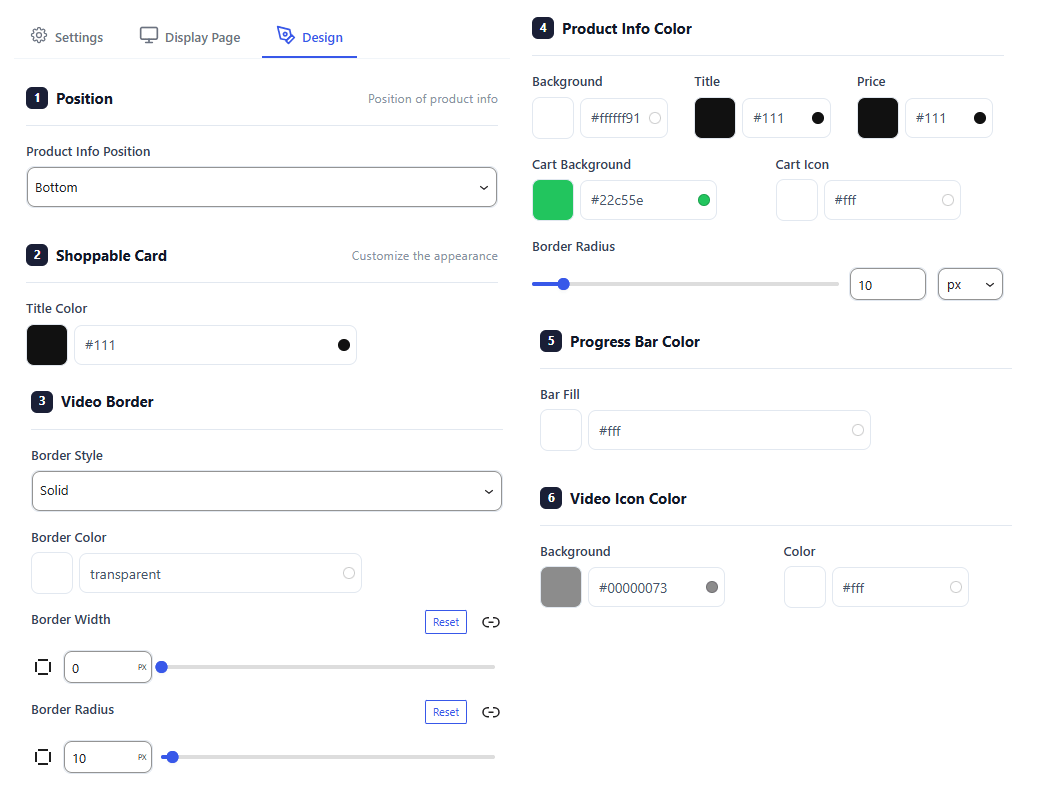Edit the Price hex color field
1039x797 pixels.
(949, 118)
